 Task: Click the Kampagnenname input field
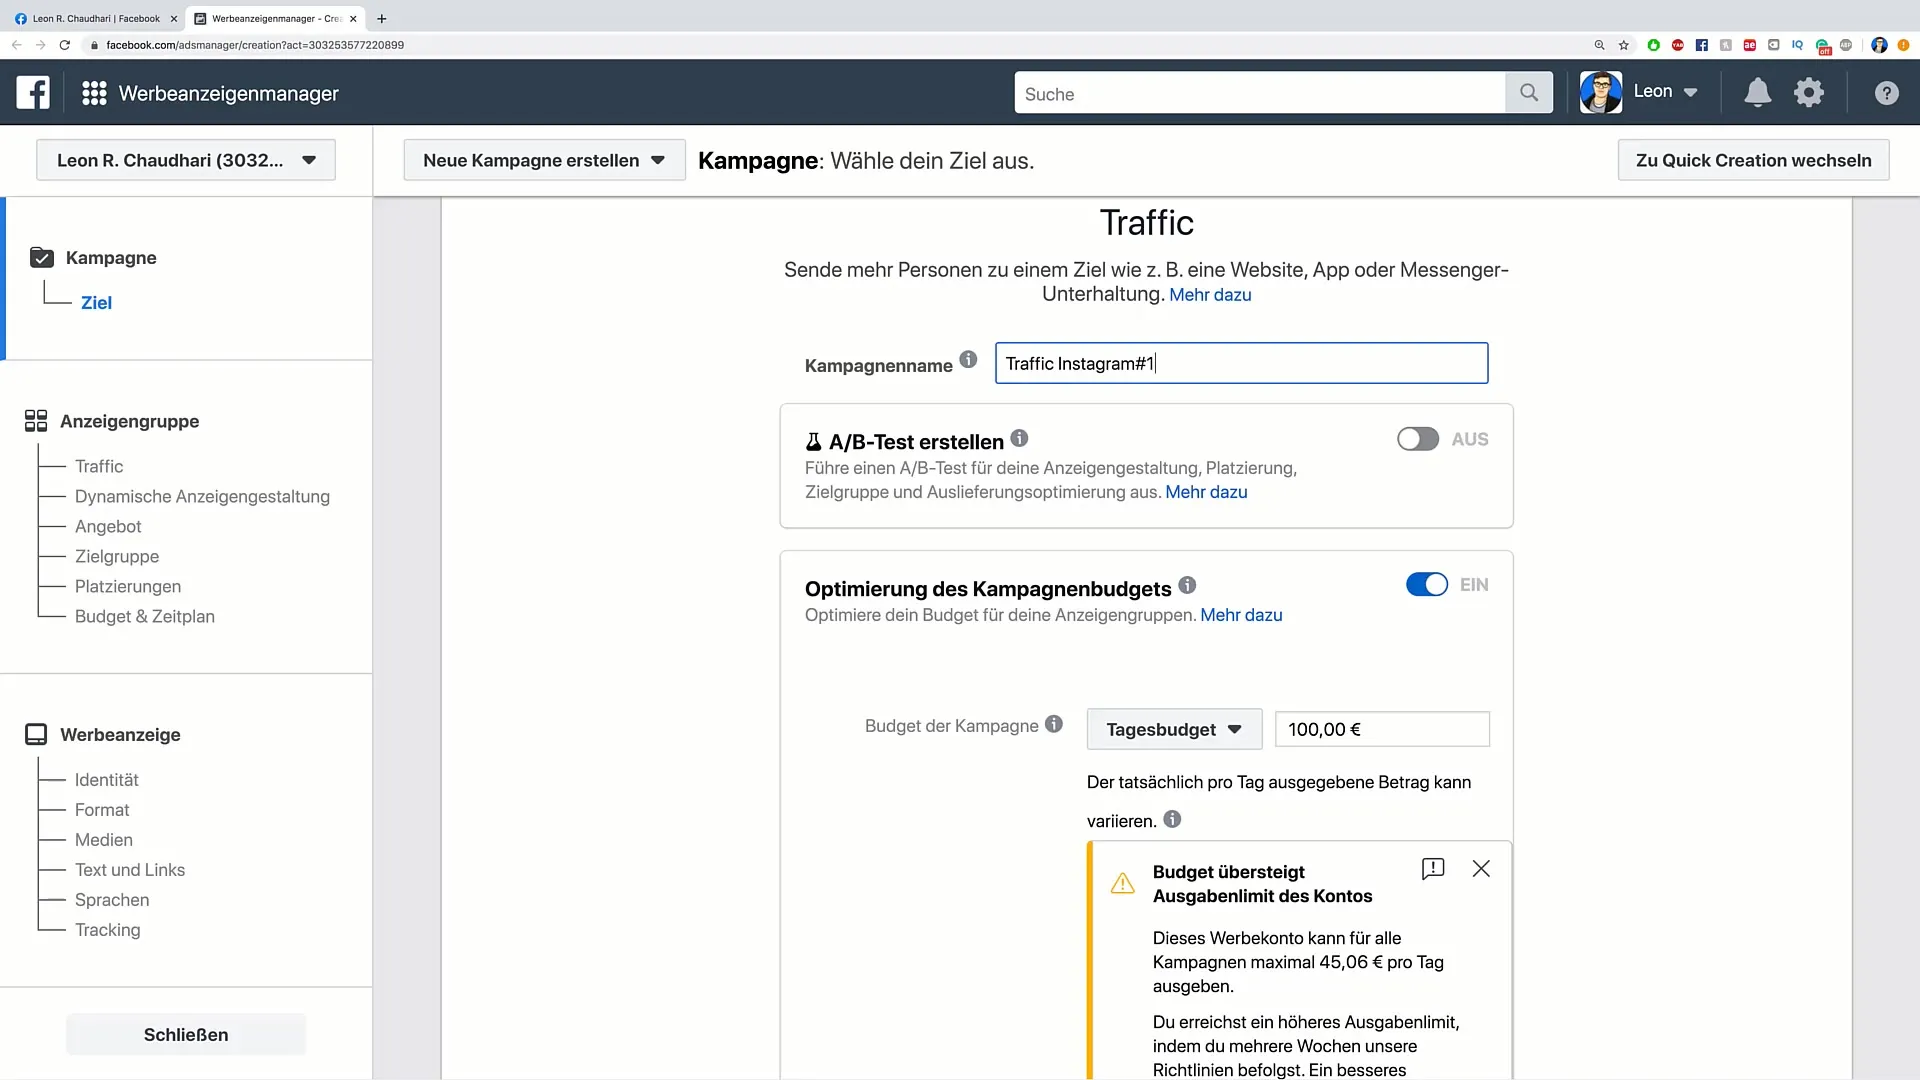click(x=1241, y=363)
